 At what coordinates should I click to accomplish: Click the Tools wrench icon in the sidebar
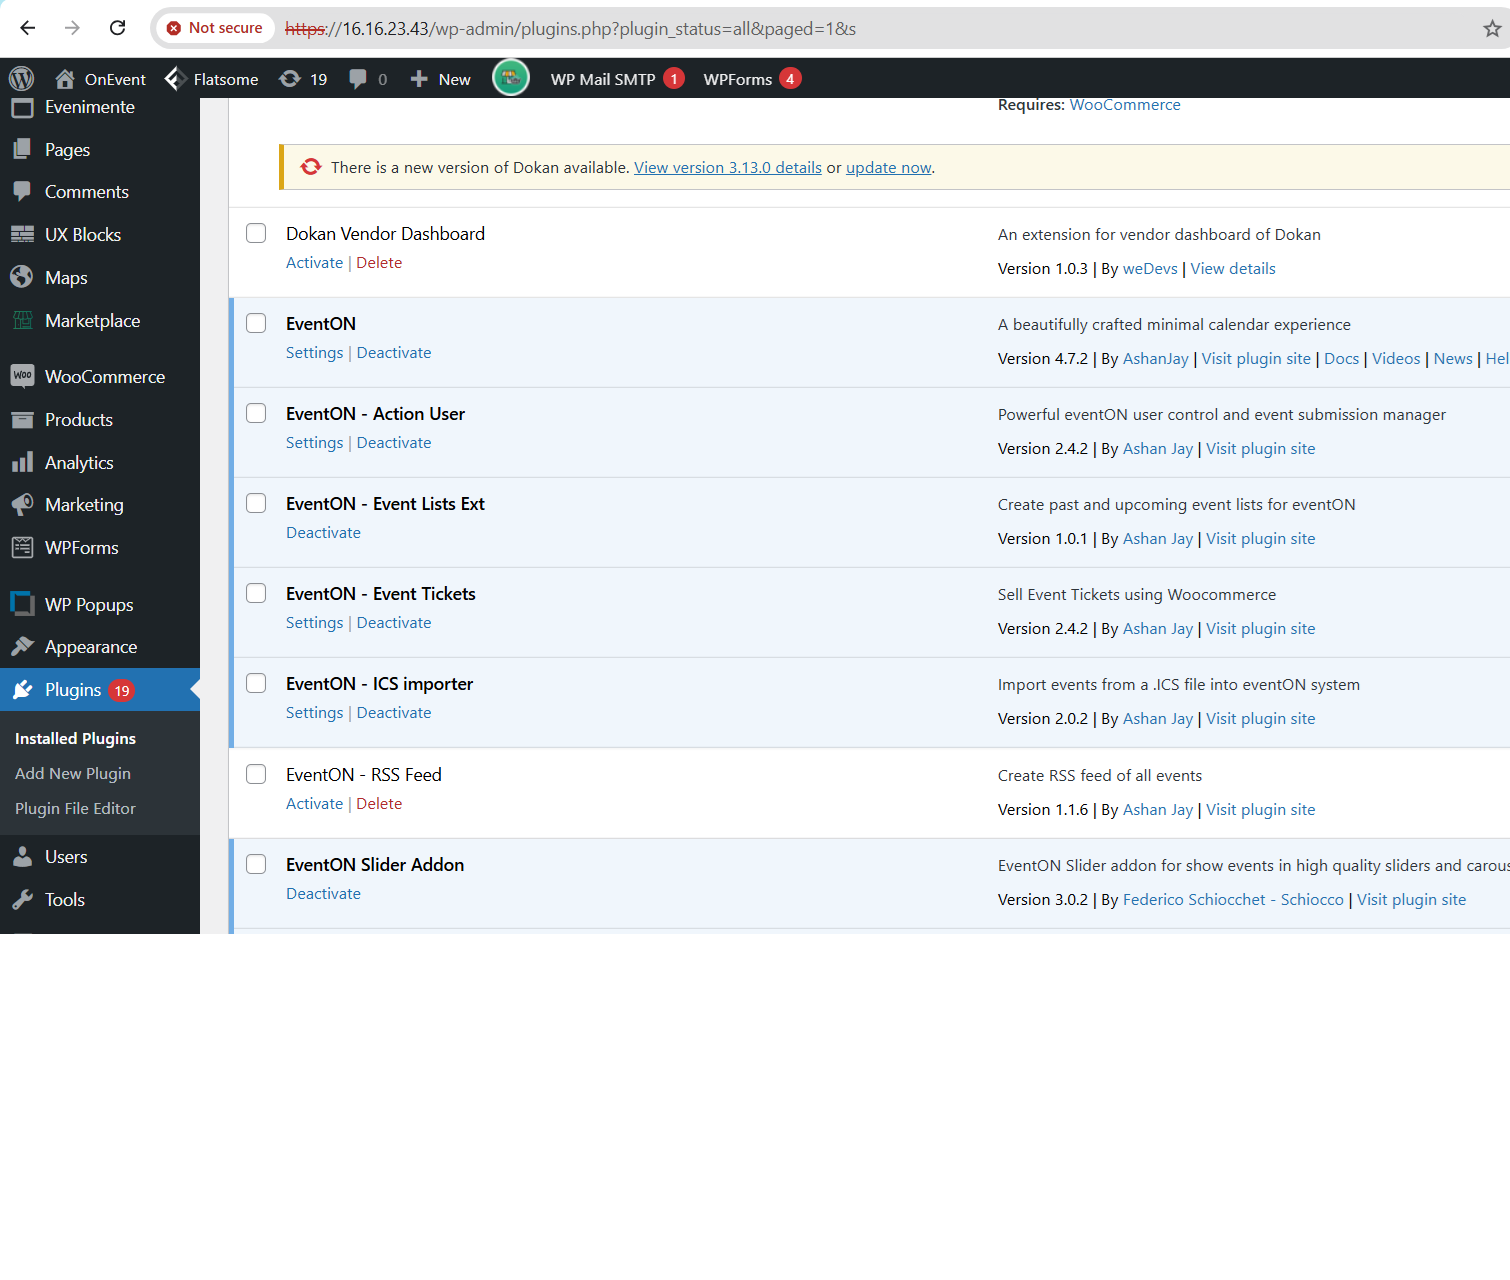point(22,900)
